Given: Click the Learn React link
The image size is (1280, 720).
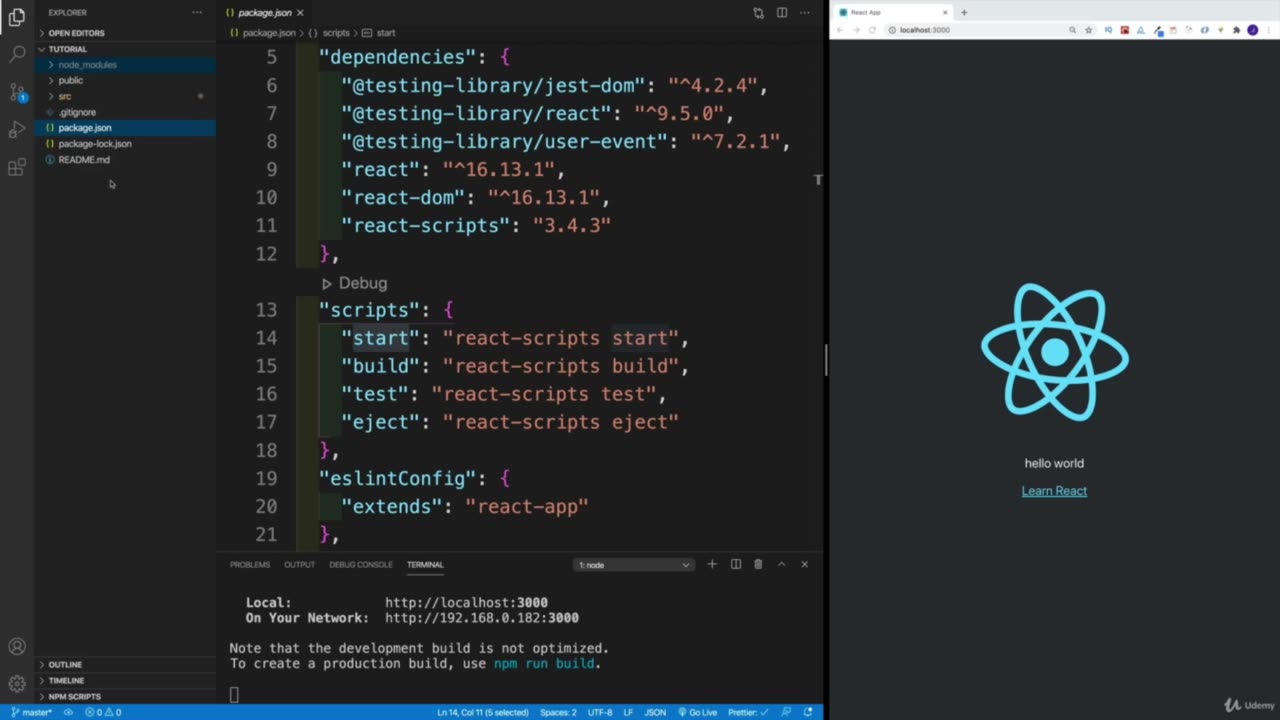Looking at the screenshot, I should 1054,491.
